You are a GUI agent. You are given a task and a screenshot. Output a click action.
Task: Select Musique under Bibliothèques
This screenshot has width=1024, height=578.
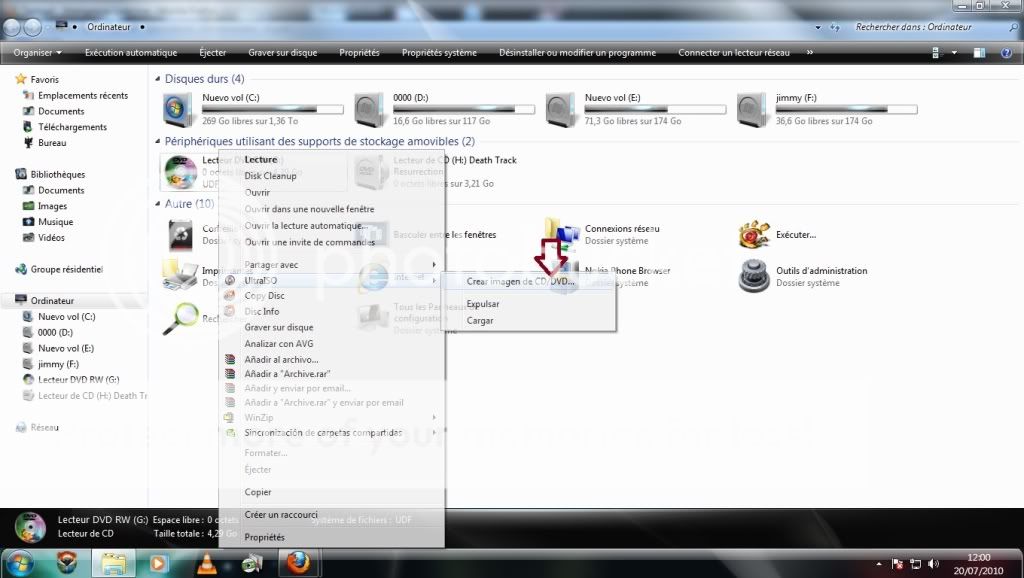56,221
